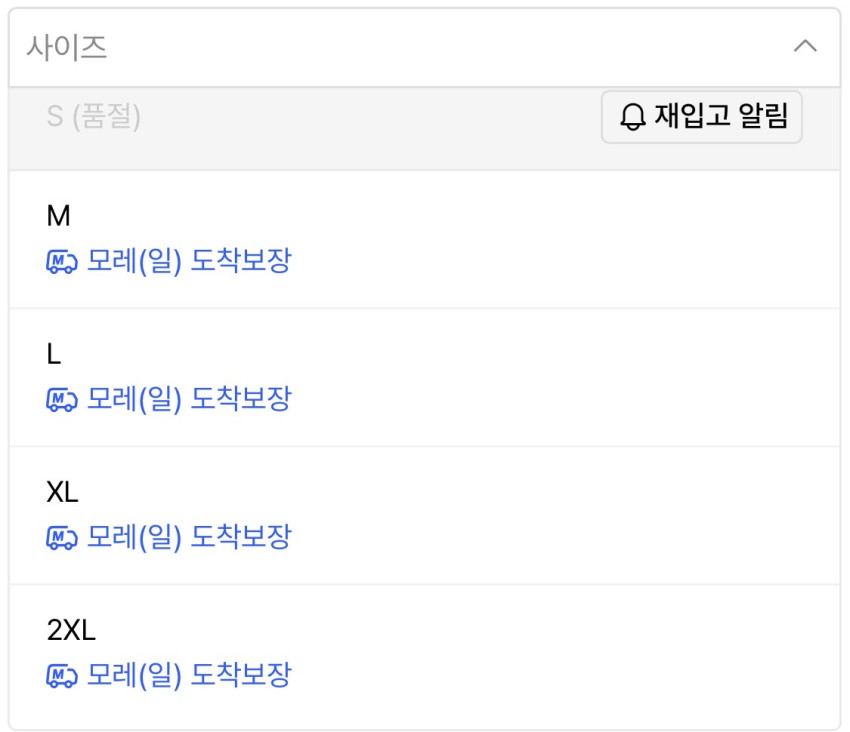Choose the 2XL size option

pyautogui.click(x=424, y=653)
